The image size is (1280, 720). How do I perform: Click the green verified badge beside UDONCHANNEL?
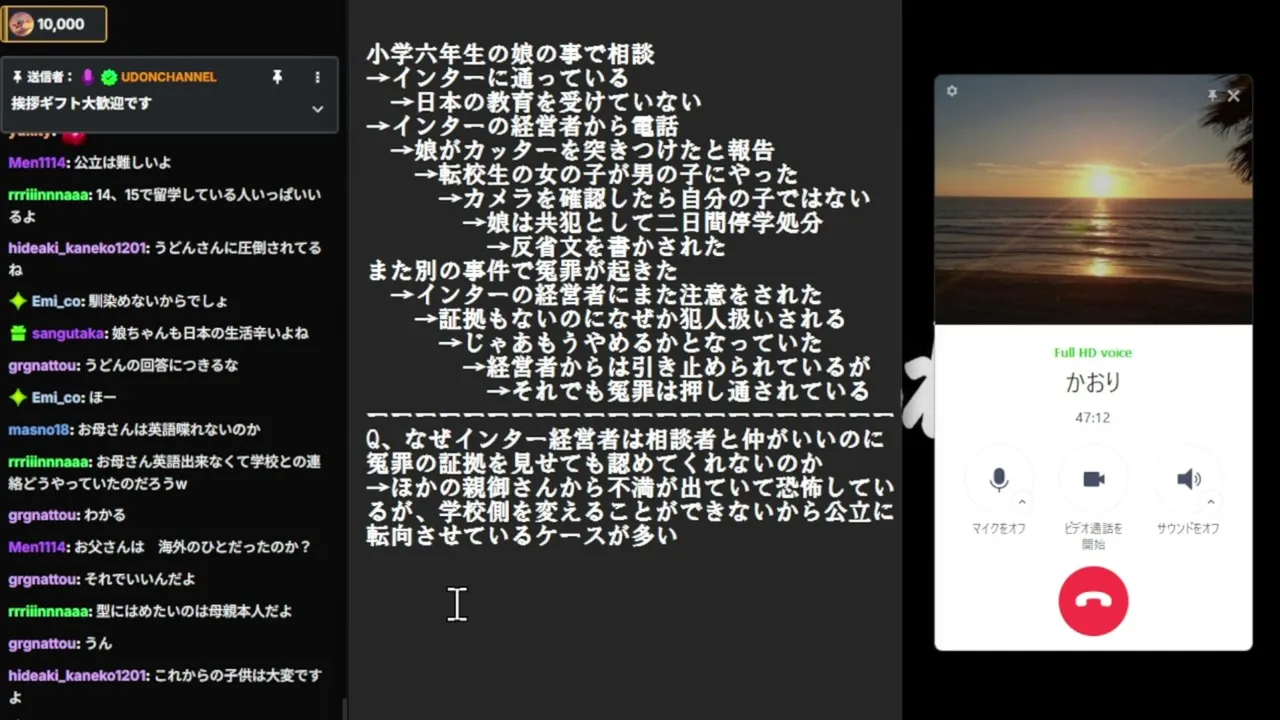pos(108,77)
